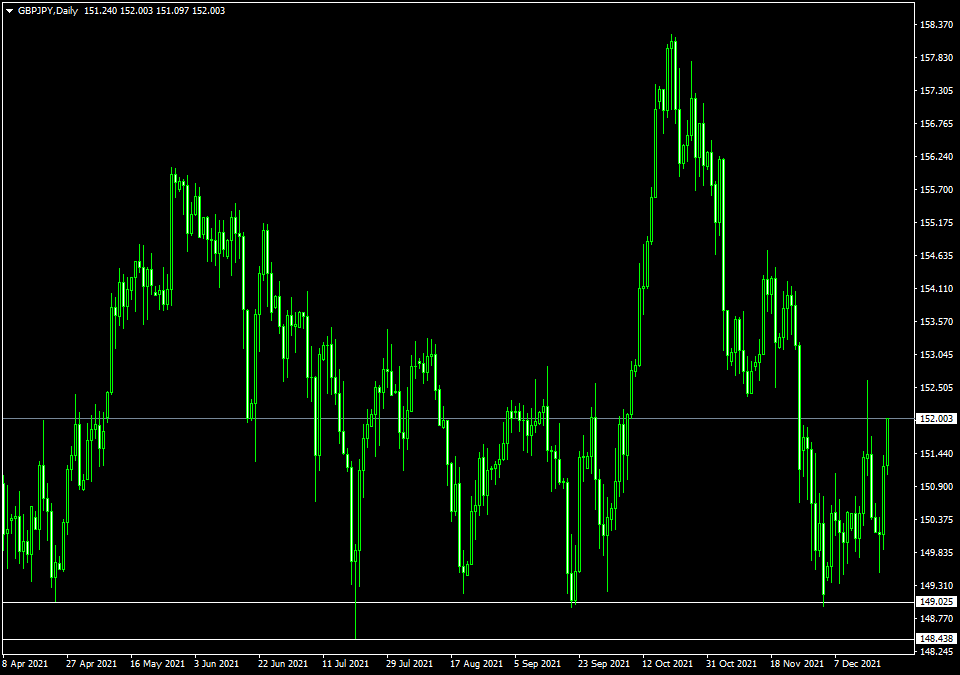This screenshot has width=960, height=675.
Task: Click the 153.045 price scale value
Action: pyautogui.click(x=937, y=355)
